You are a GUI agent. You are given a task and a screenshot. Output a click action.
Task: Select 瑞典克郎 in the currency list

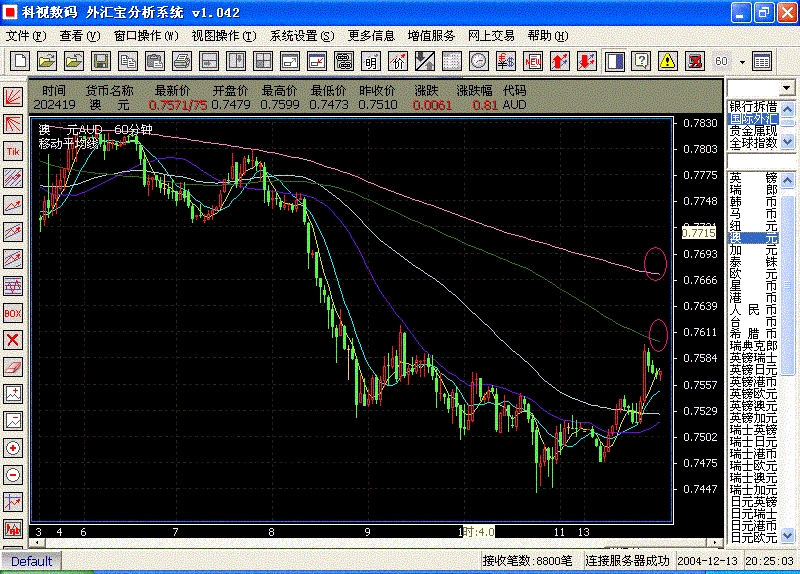point(754,346)
